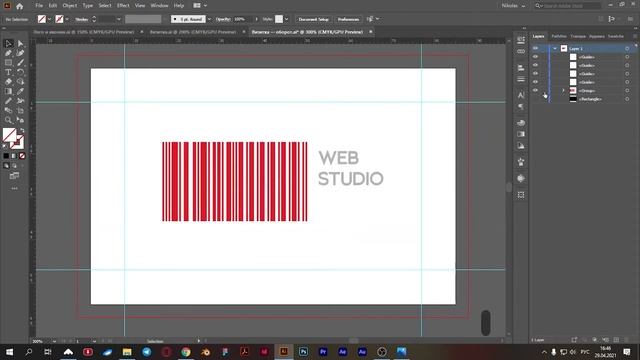Open the brush definition dropdown arrow
Screen dimensions: 640x360
pyautogui.click(x=209, y=19)
